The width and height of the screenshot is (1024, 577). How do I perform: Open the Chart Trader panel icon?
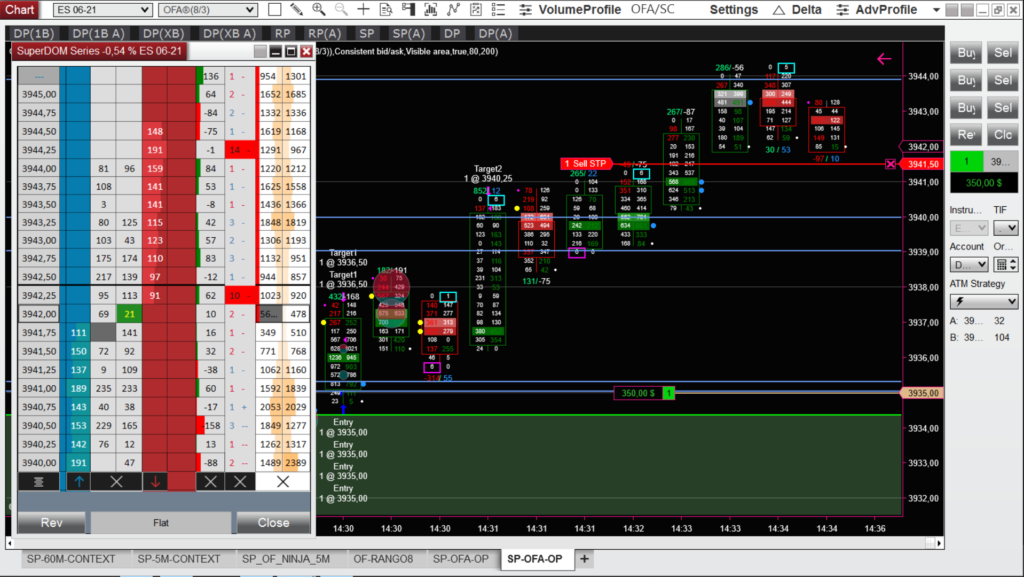(x=408, y=9)
